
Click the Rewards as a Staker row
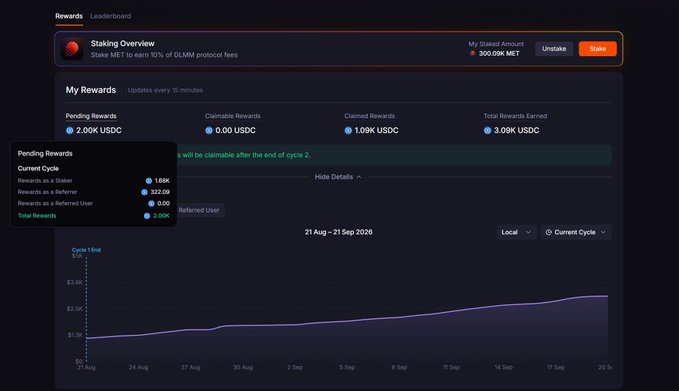click(x=94, y=181)
